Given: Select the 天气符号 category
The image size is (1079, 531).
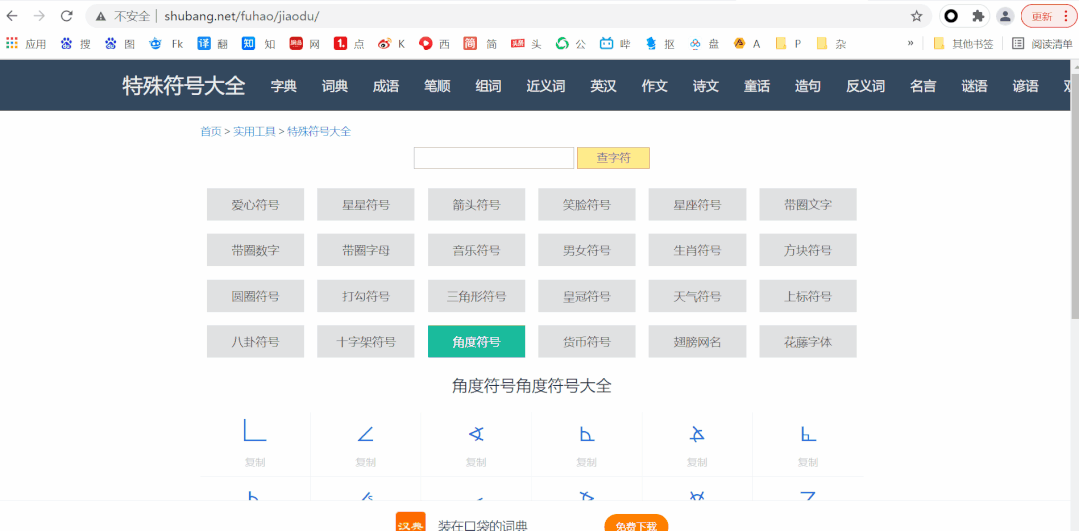Looking at the screenshot, I should point(697,296).
